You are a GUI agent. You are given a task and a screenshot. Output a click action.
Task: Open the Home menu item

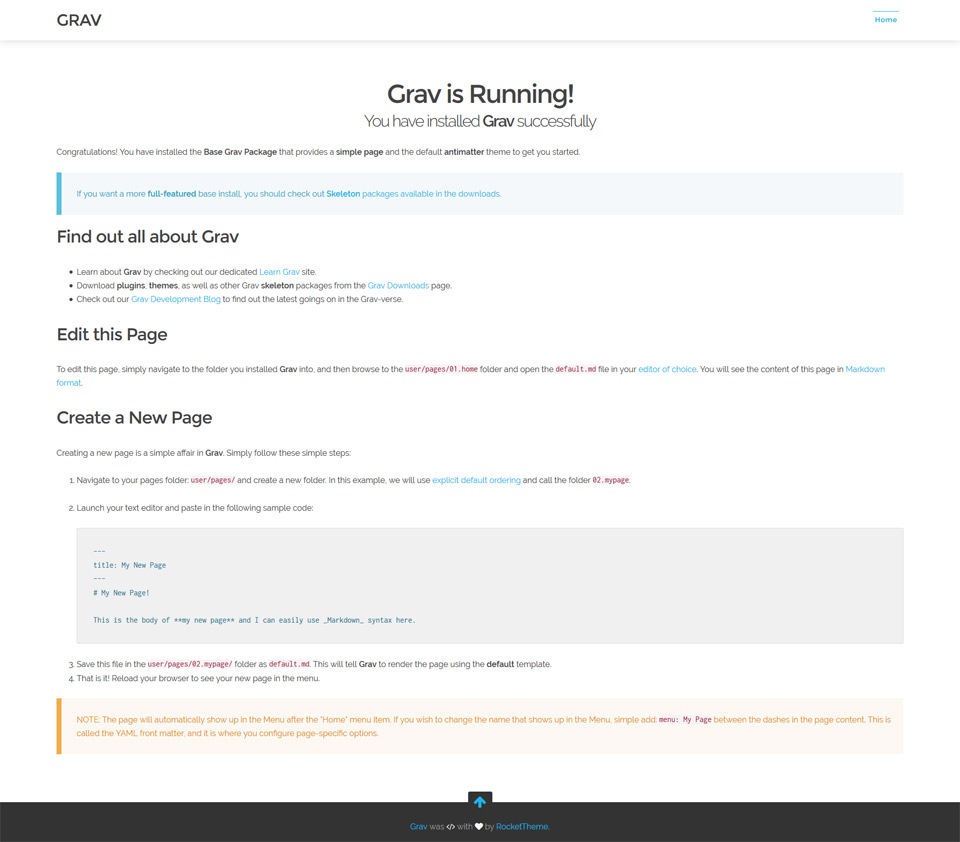coord(885,20)
